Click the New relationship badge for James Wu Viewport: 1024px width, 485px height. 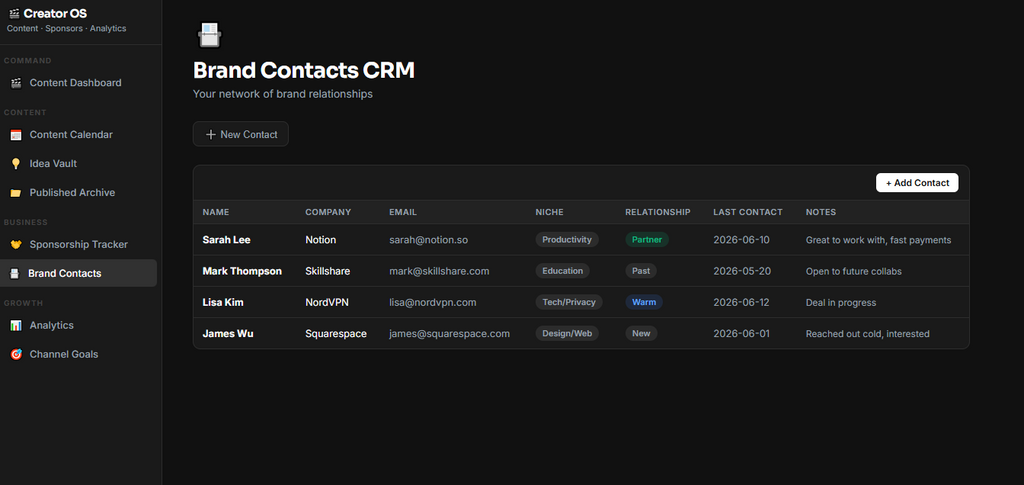[641, 334]
